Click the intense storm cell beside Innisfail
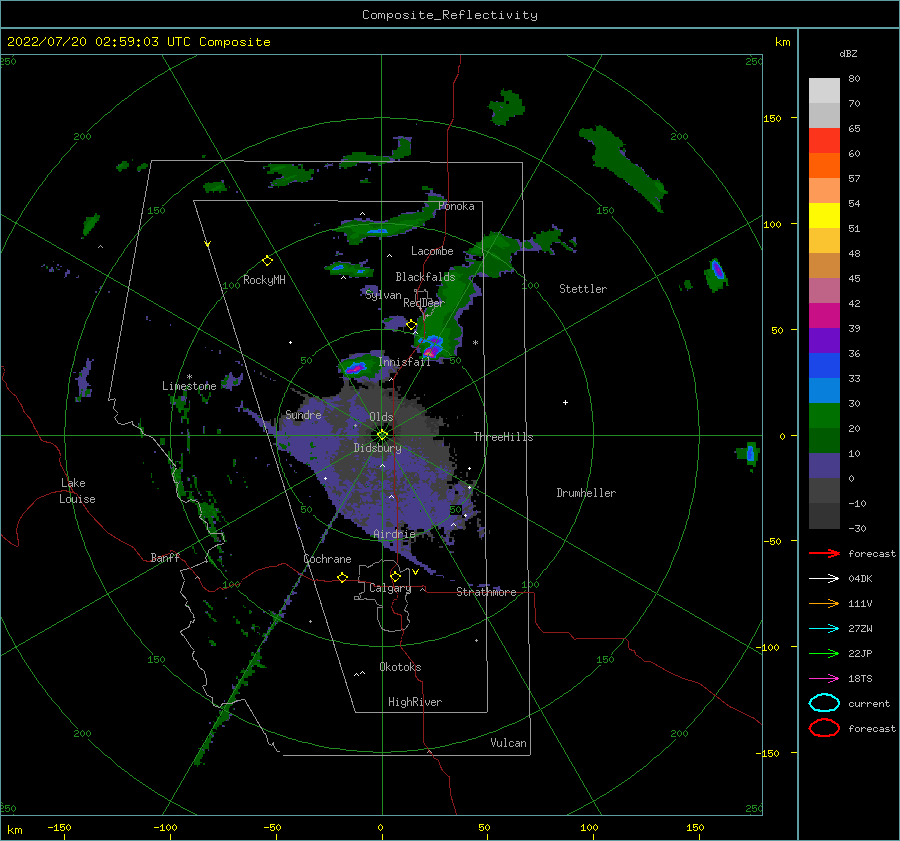The height and width of the screenshot is (841, 900). click(x=356, y=367)
